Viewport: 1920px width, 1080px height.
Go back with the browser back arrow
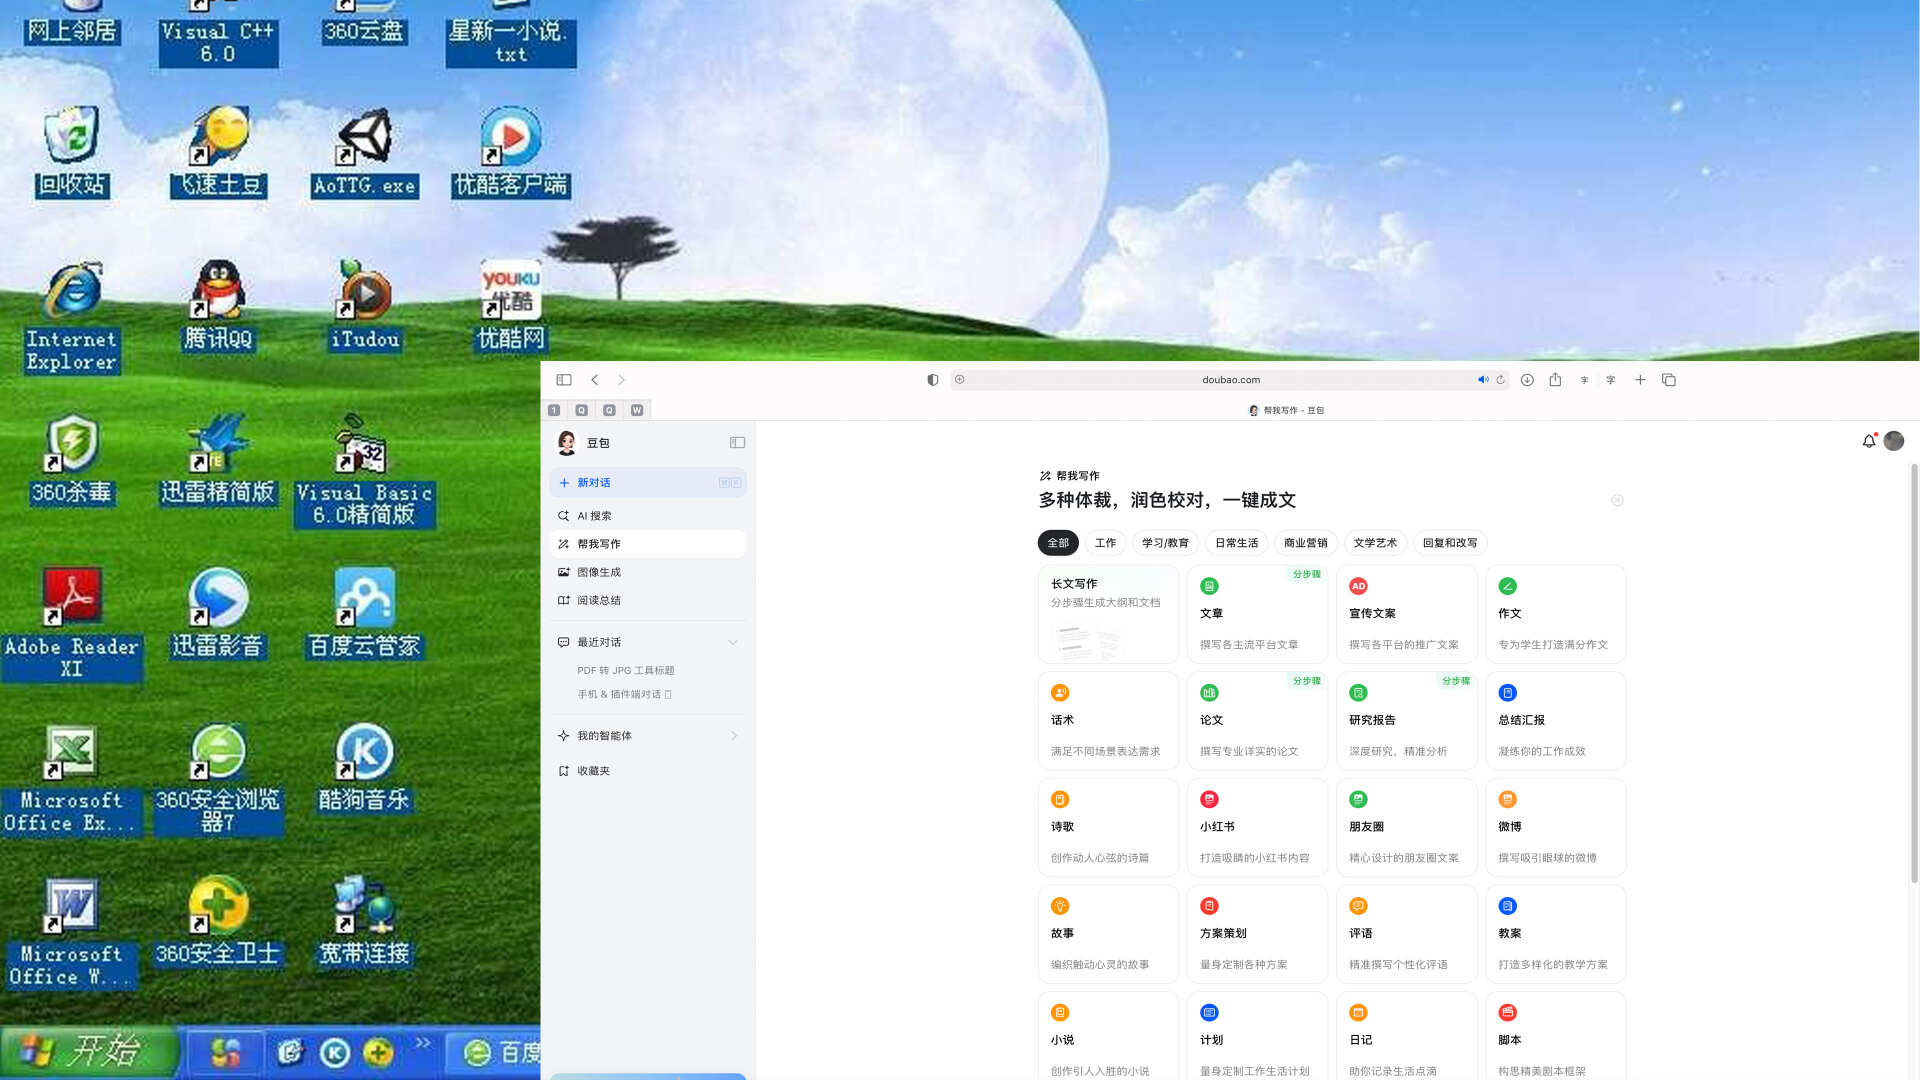click(x=595, y=380)
